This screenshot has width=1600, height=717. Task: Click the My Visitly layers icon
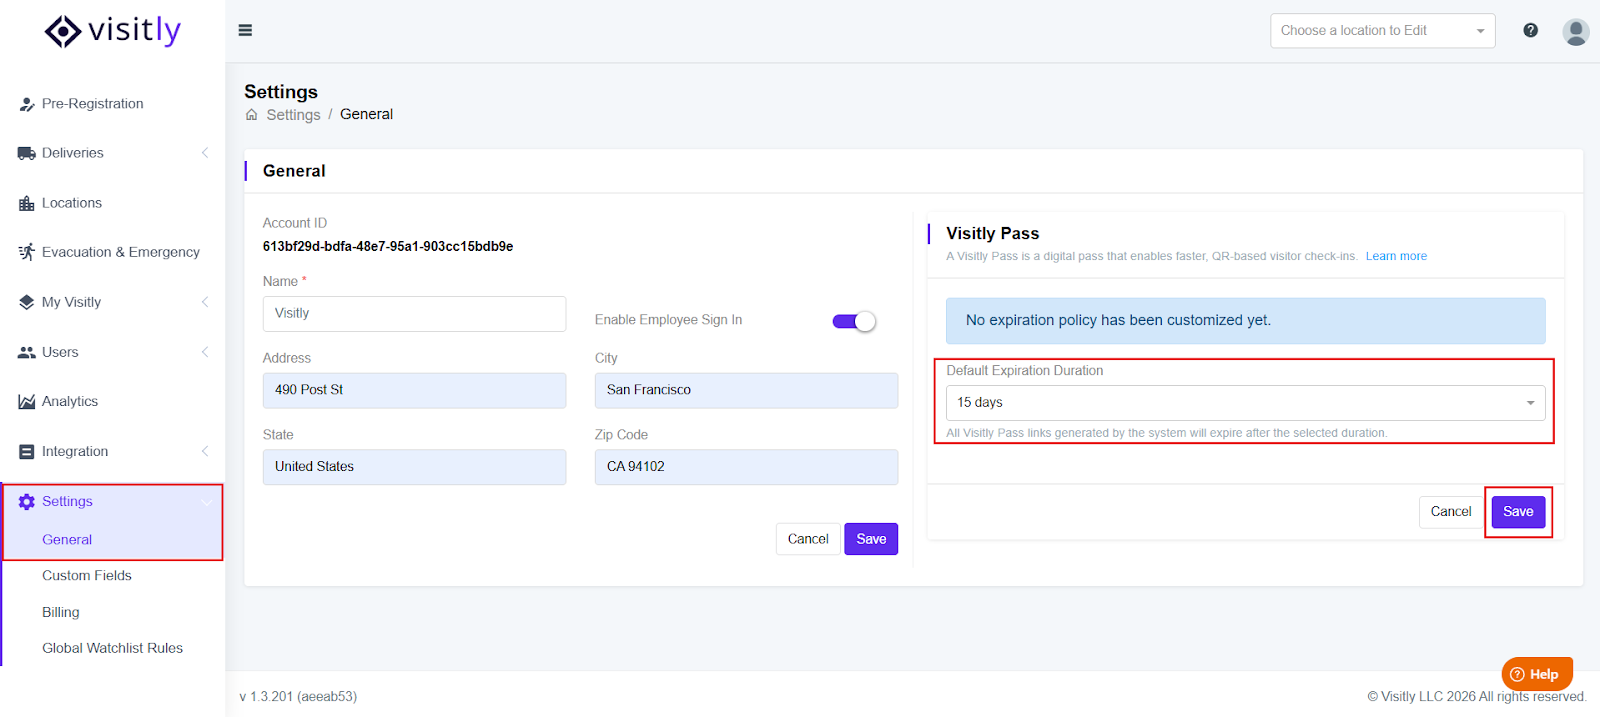[x=27, y=302]
